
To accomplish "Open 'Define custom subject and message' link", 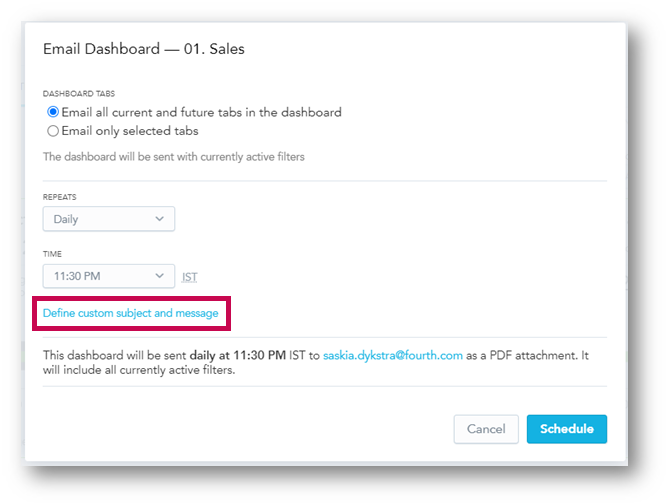I will (131, 313).
